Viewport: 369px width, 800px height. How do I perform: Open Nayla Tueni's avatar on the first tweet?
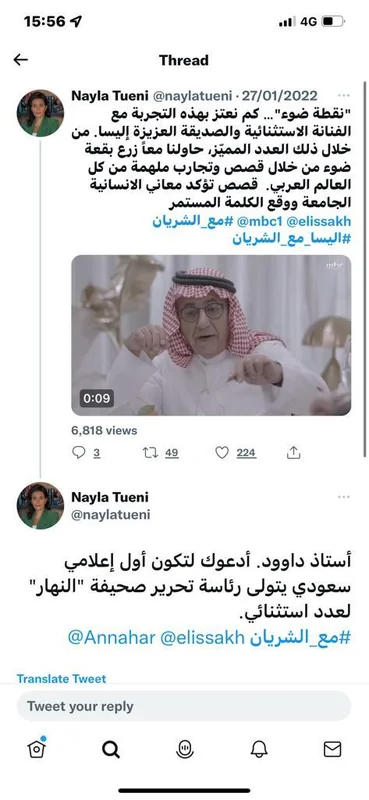(40, 113)
